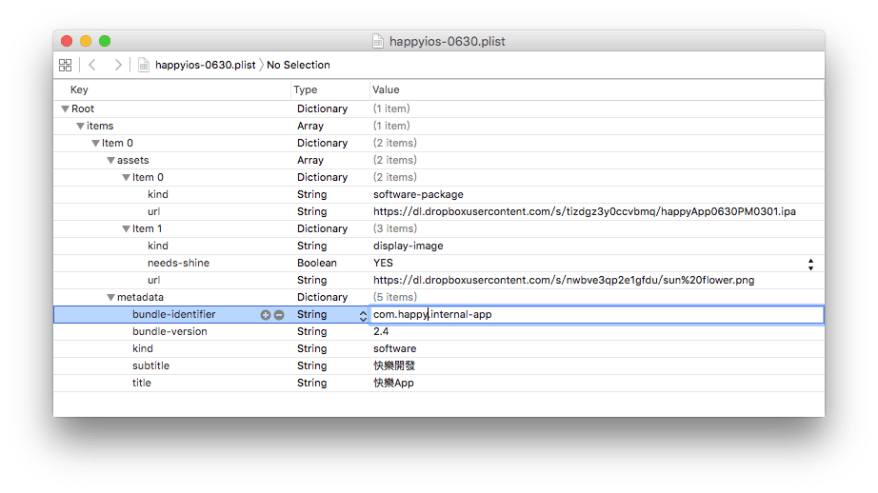Click the minus button on bundle-identifier row

pyautogui.click(x=279, y=314)
